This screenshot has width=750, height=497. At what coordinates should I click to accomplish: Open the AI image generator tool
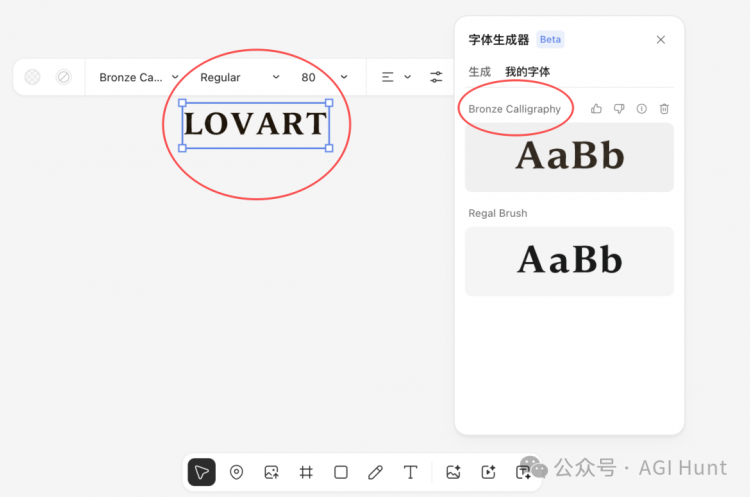[453, 472]
